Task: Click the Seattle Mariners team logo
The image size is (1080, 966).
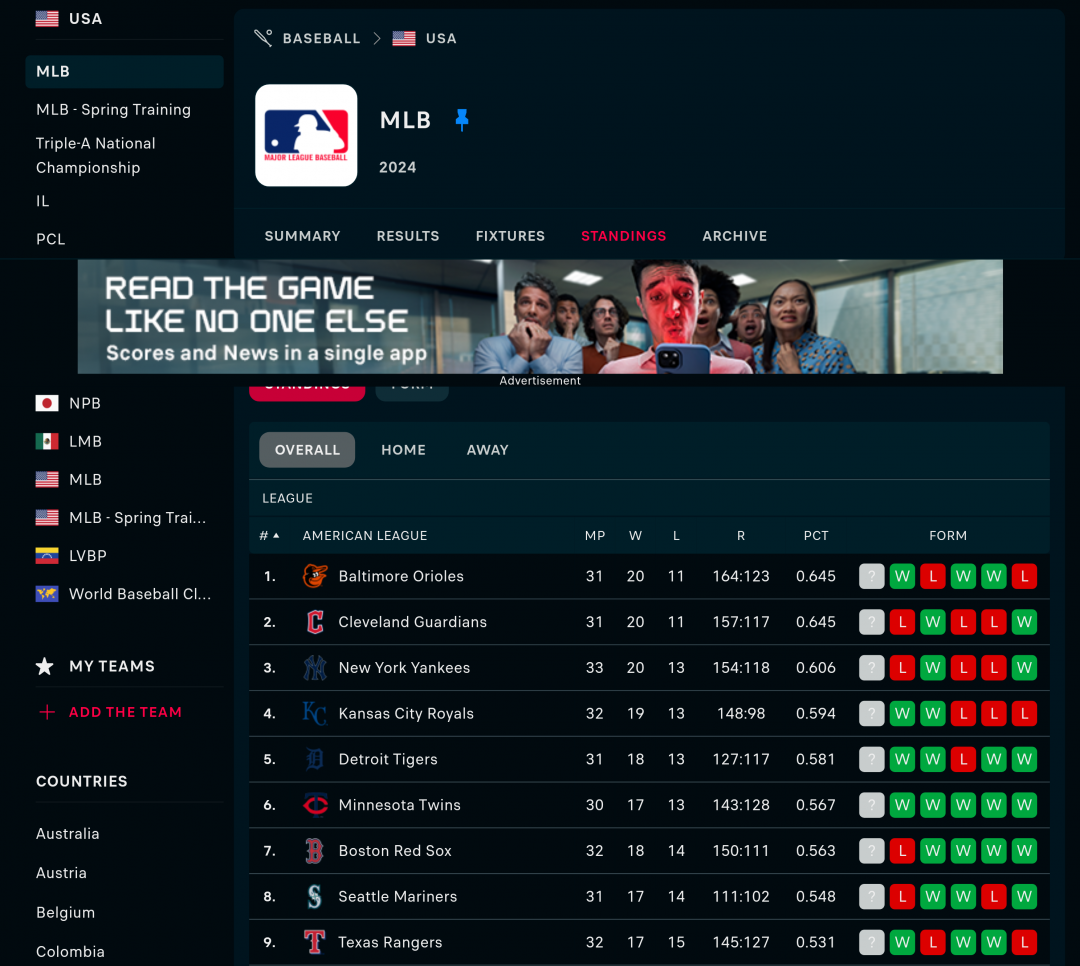Action: point(315,896)
